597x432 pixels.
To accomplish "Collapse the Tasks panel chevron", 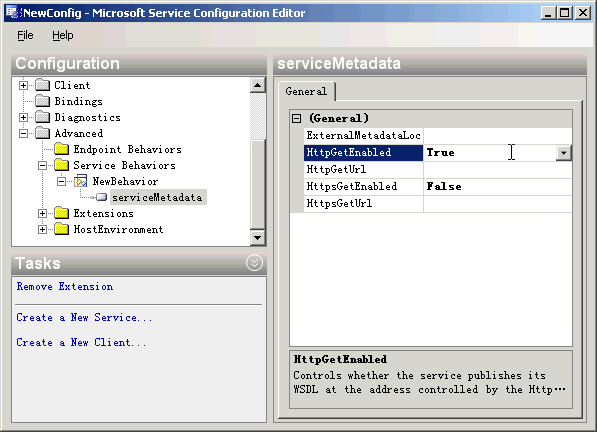I will [254, 263].
